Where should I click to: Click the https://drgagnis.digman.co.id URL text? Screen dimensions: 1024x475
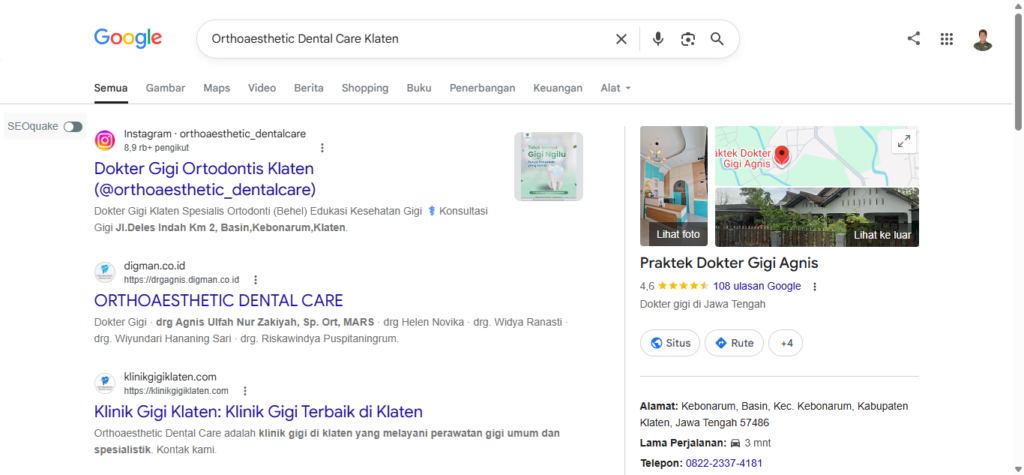click(x=182, y=280)
